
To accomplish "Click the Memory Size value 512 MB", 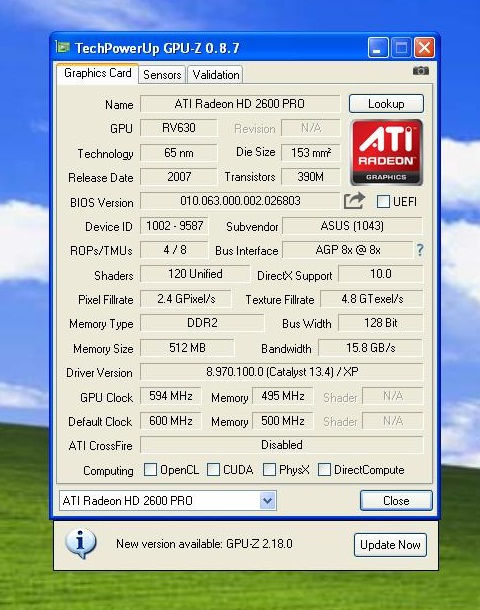I will click(187, 347).
